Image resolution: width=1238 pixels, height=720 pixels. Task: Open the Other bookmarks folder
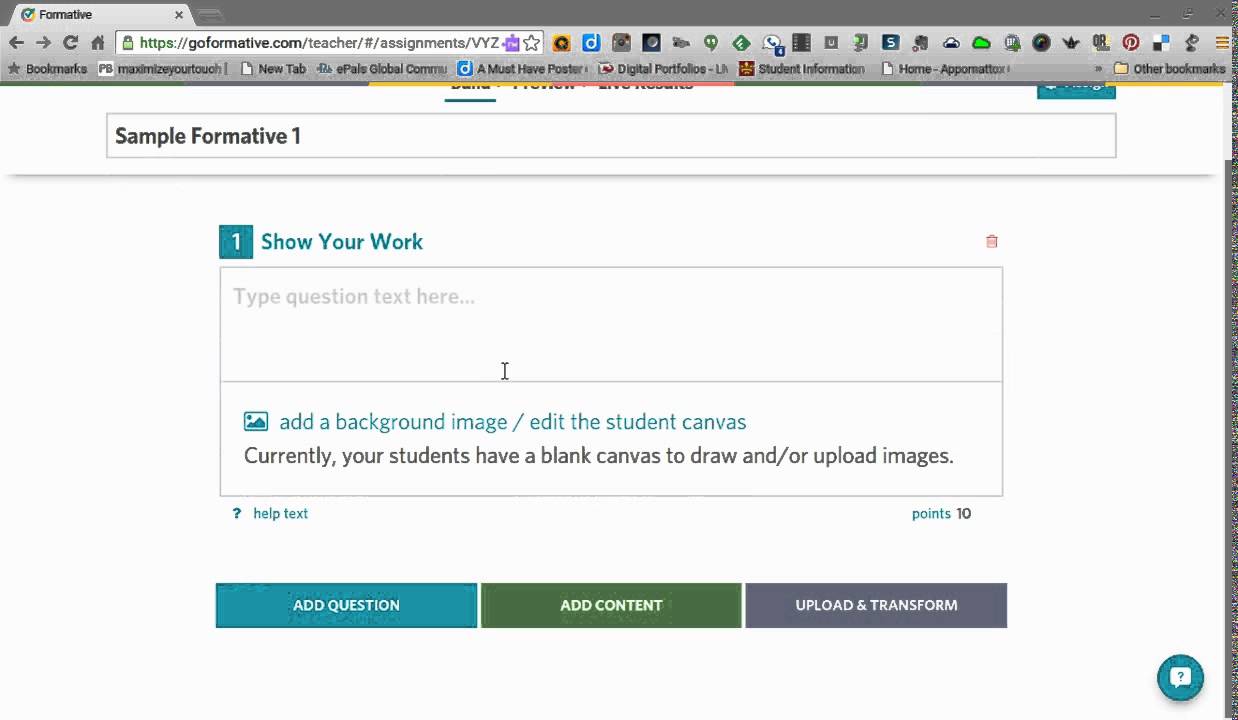click(x=1169, y=69)
